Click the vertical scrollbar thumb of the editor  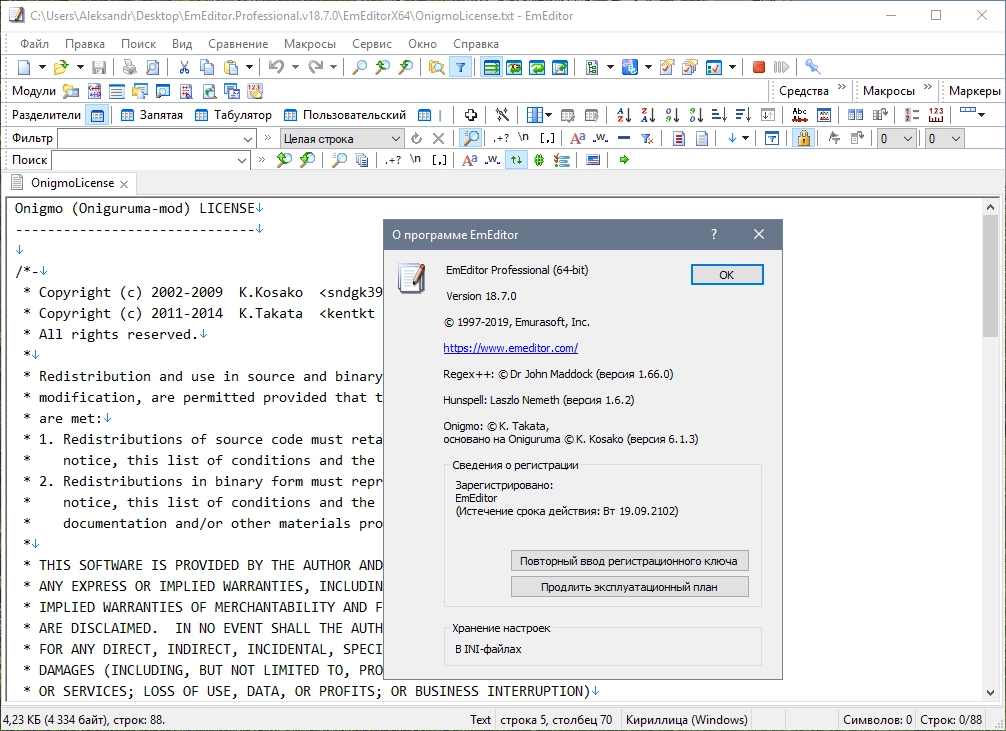click(990, 275)
